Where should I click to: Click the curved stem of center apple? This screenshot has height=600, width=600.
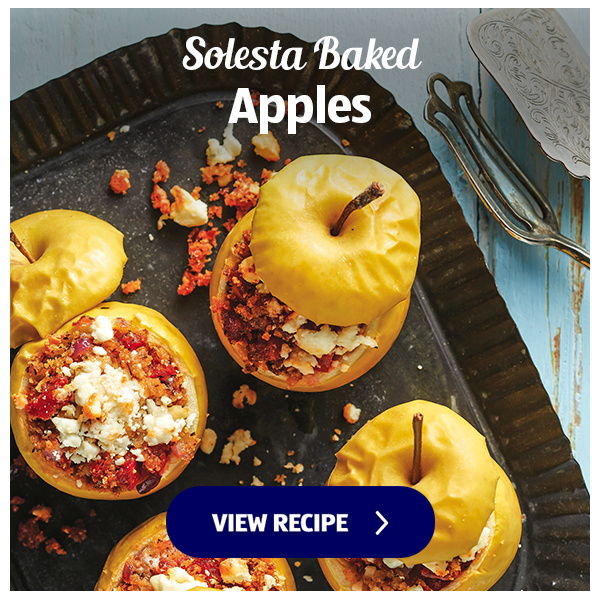(356, 208)
